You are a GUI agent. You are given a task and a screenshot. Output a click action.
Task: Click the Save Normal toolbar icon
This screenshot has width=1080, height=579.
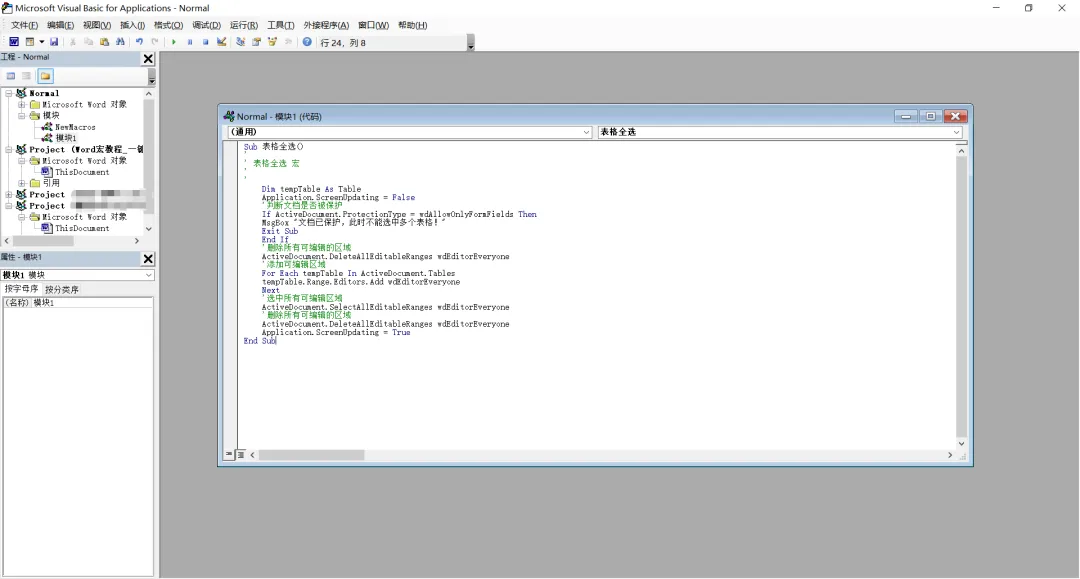click(x=54, y=42)
